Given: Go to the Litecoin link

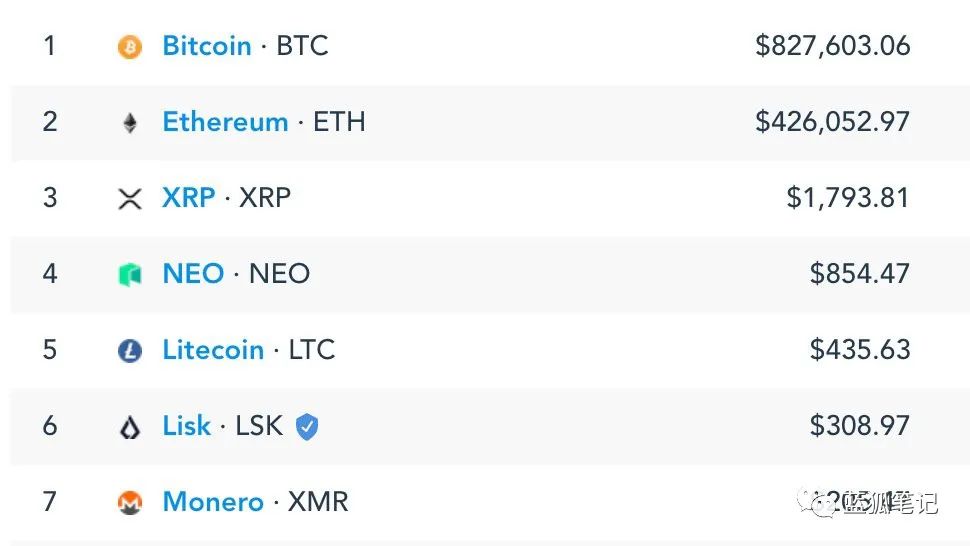Looking at the screenshot, I should [213, 350].
